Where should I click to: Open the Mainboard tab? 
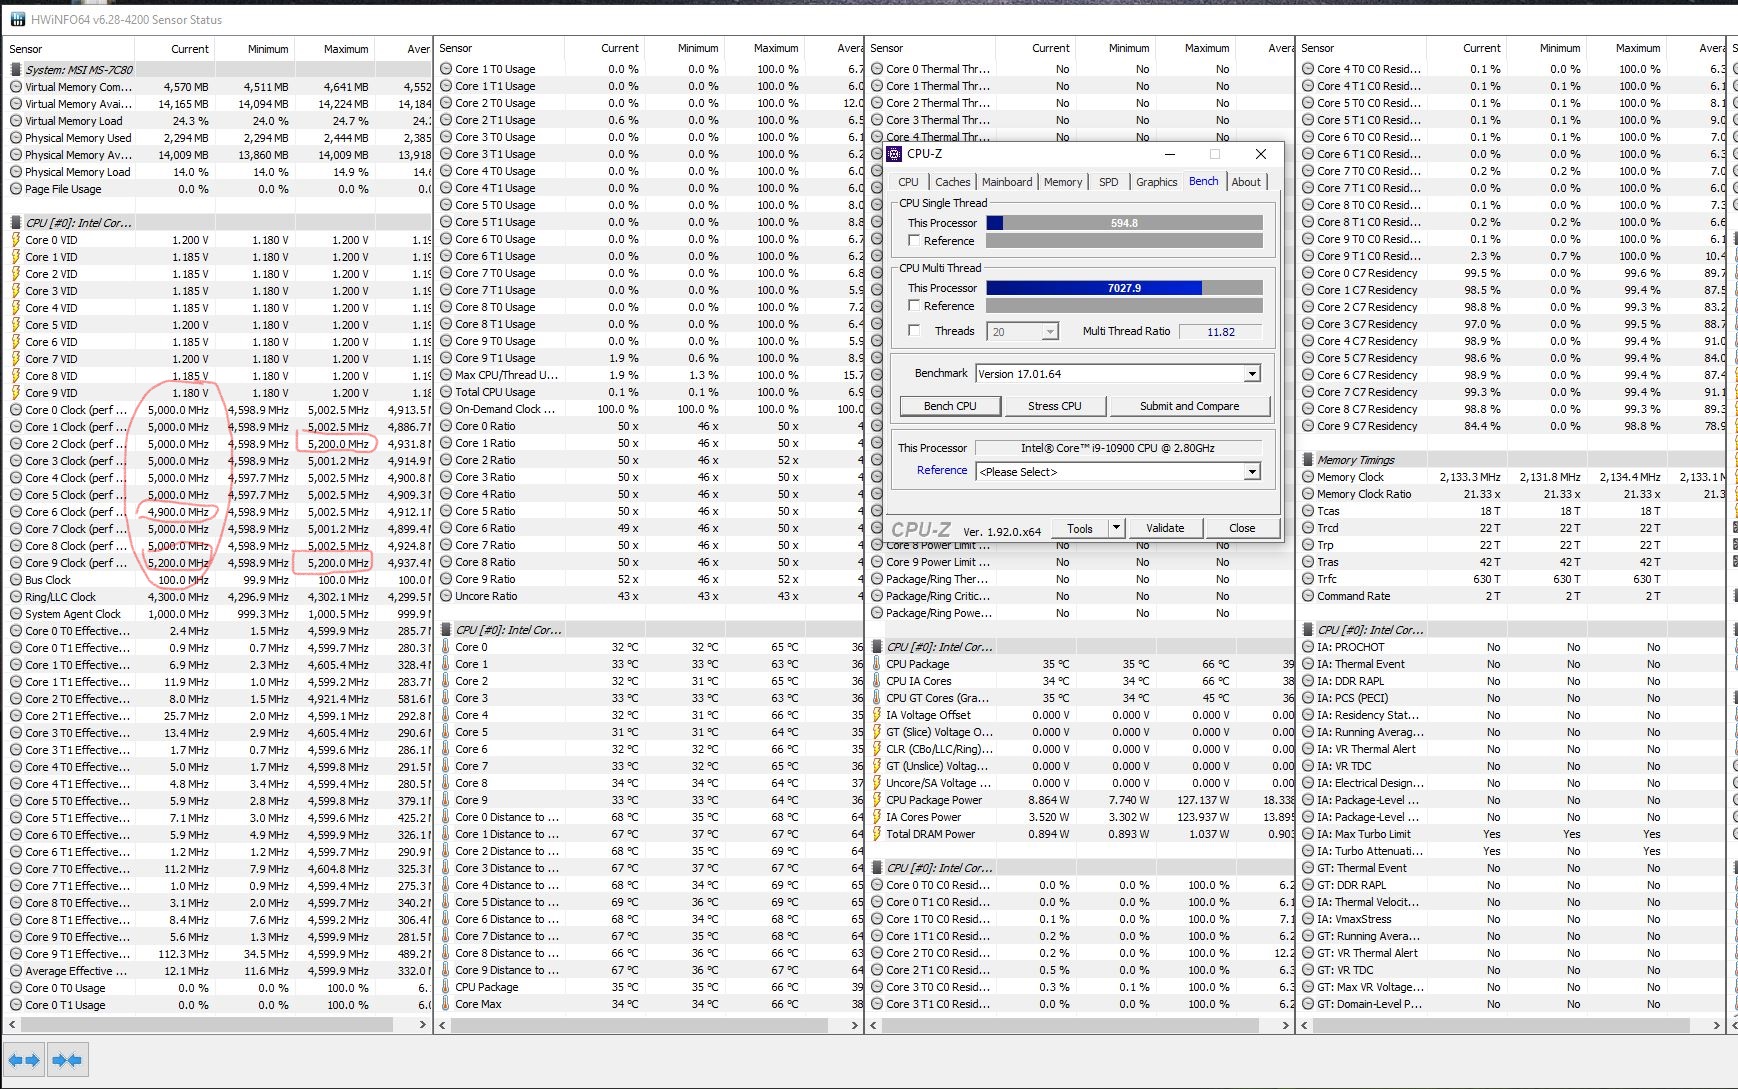(x=1007, y=182)
